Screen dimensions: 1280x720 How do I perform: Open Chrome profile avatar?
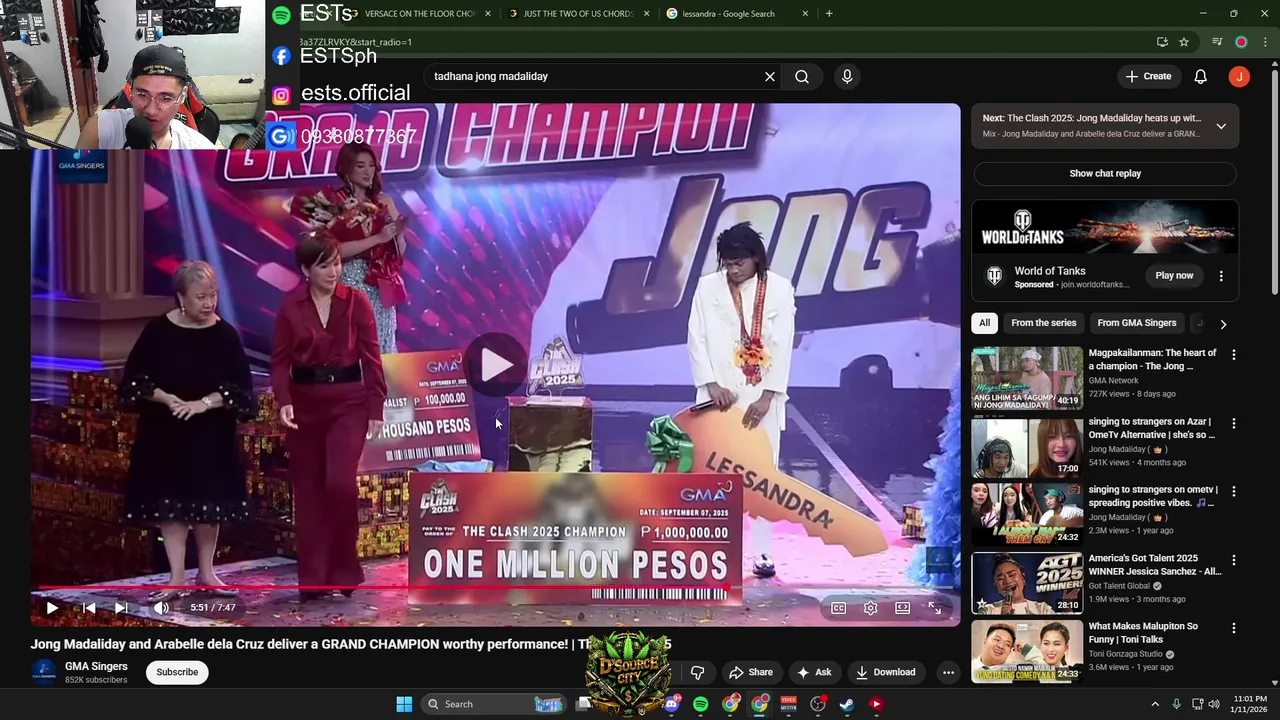[1241, 42]
